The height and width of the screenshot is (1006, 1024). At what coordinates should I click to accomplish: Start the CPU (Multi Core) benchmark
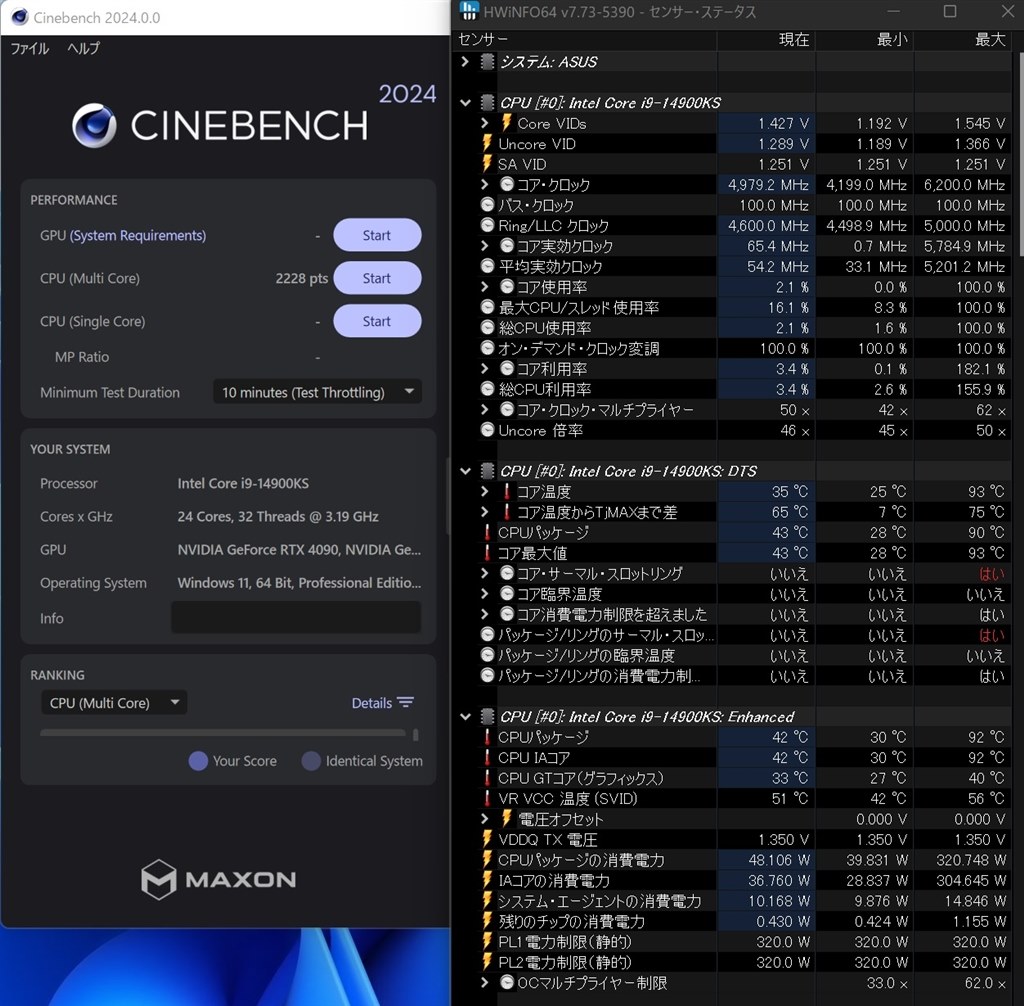[x=377, y=278]
